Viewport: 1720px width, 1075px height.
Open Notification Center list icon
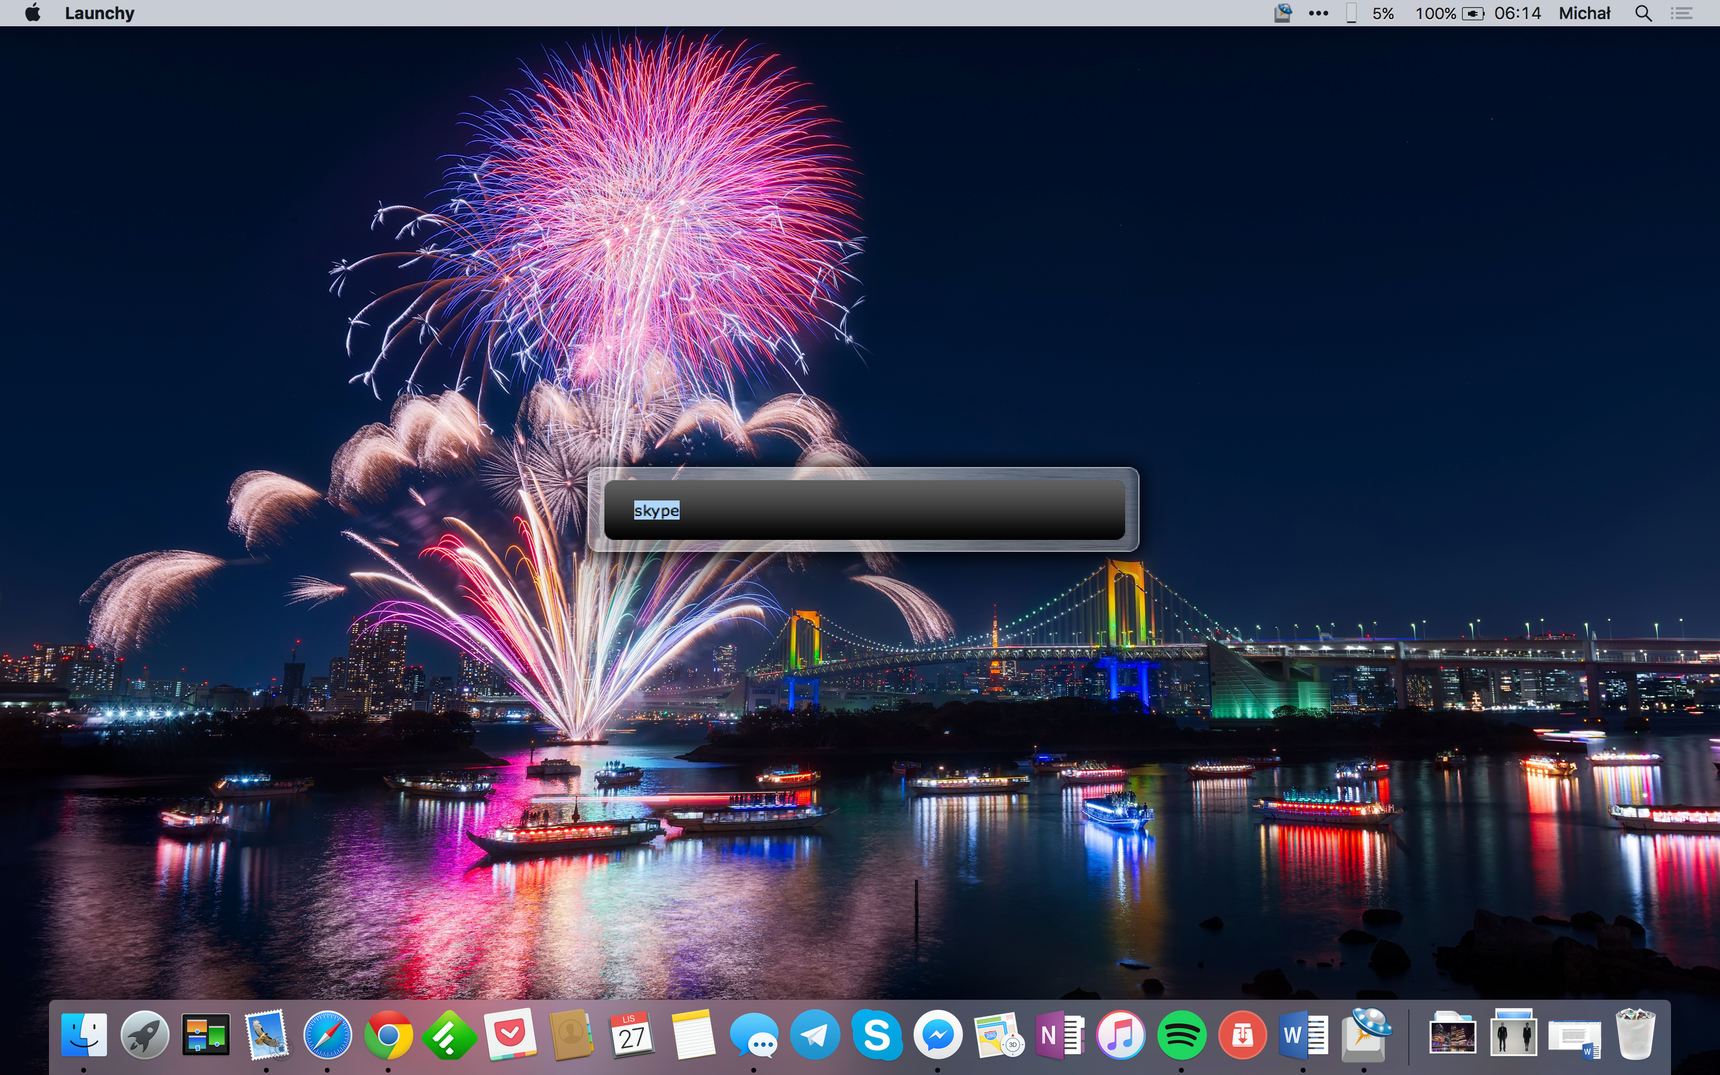pyautogui.click(x=1682, y=13)
